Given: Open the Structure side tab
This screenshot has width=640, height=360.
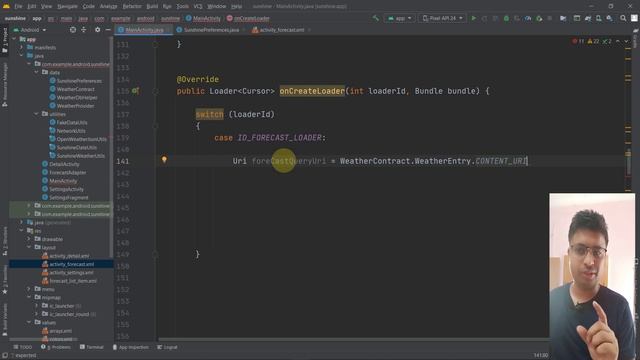Looking at the screenshot, I should pyautogui.click(x=5, y=241).
